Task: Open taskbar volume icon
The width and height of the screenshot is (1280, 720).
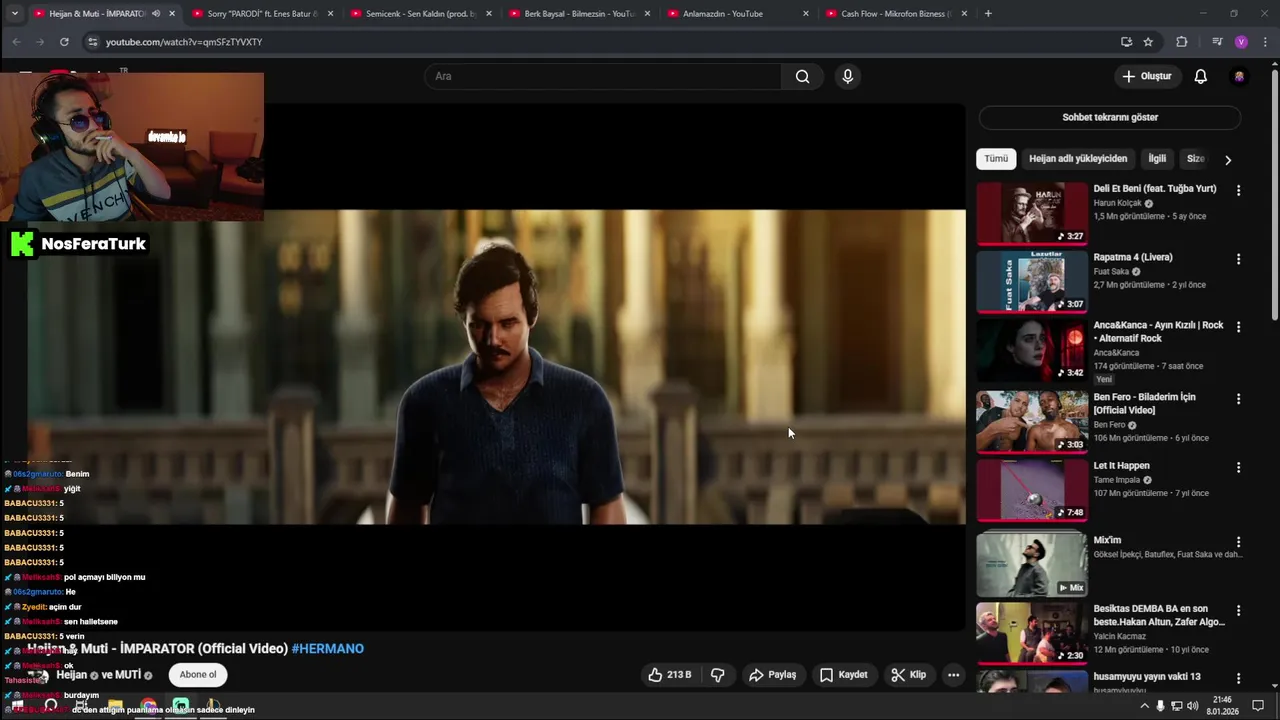Action: click(x=1192, y=706)
